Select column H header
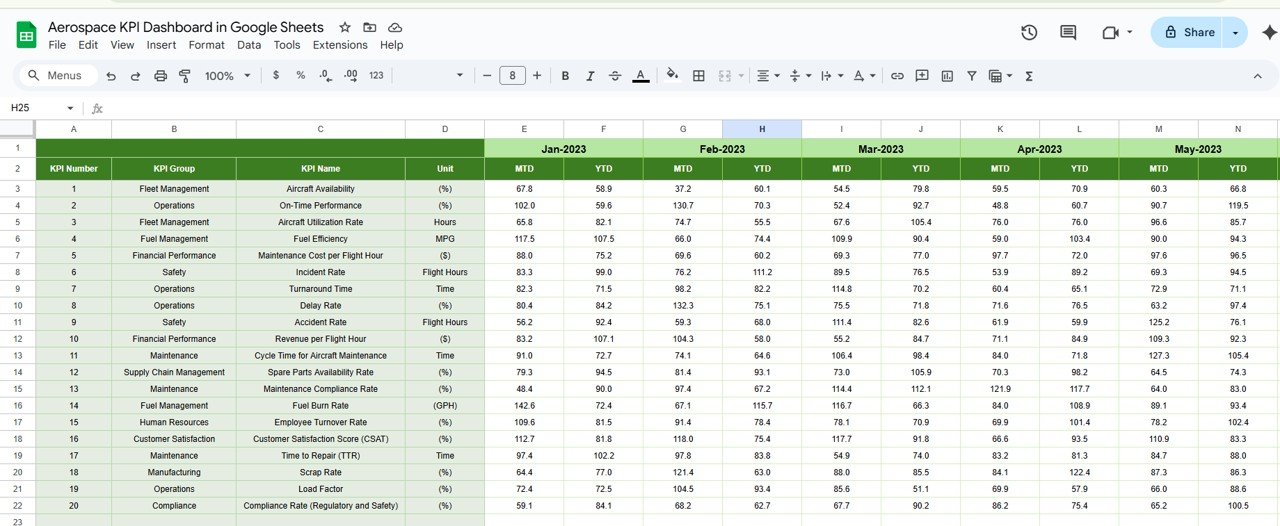Viewport: 1280px width, 526px height. tap(762, 129)
